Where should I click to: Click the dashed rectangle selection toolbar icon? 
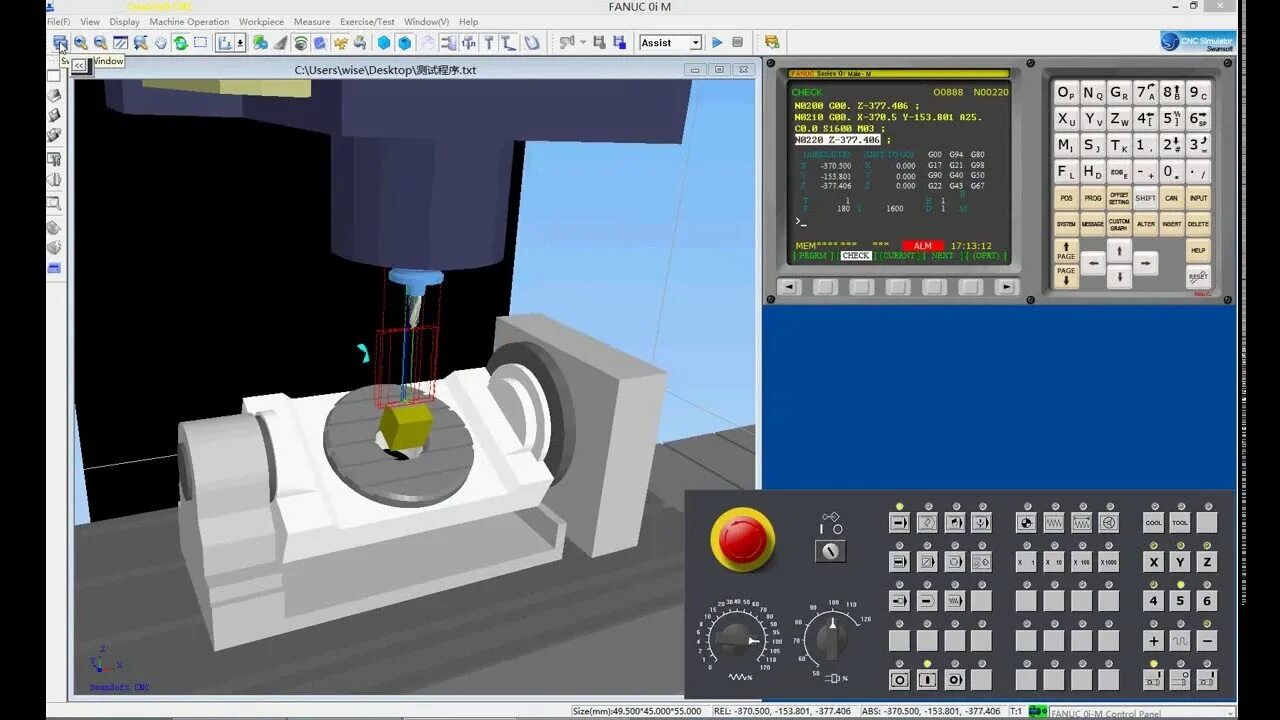click(x=200, y=43)
